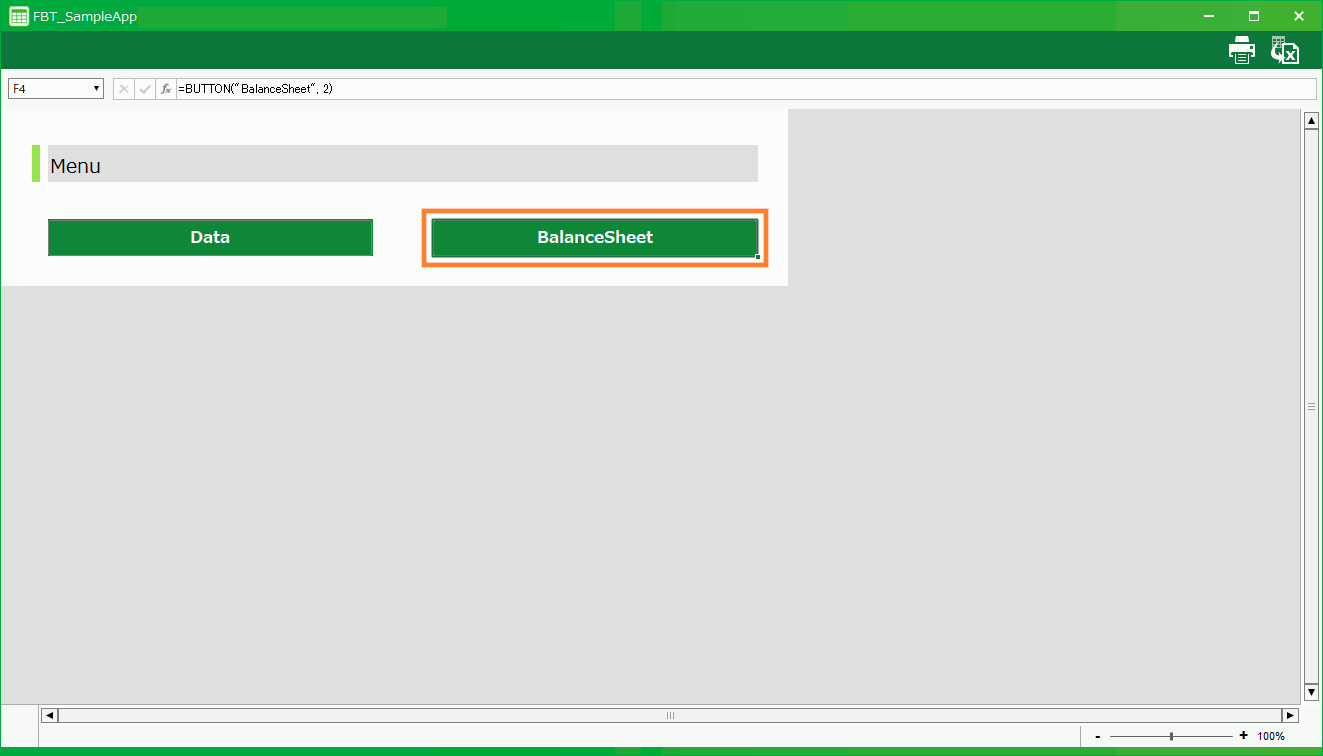Click the vertical scrollbar up arrow
1323x756 pixels.
pyautogui.click(x=1311, y=121)
